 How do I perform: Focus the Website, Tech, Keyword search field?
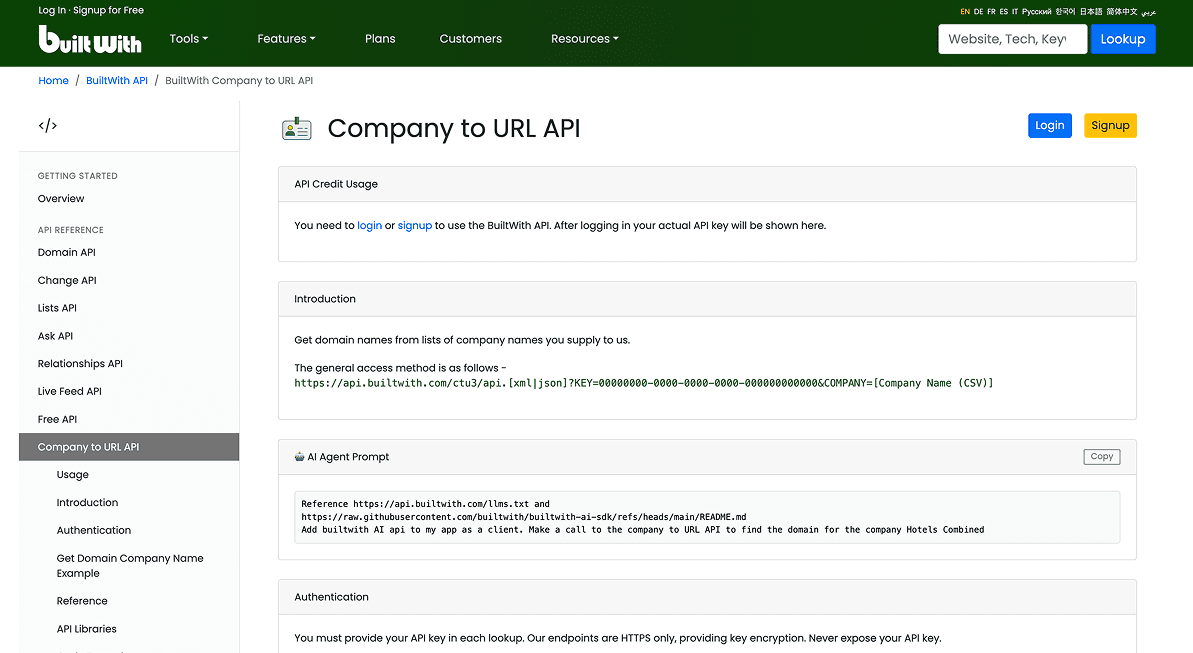click(1012, 39)
